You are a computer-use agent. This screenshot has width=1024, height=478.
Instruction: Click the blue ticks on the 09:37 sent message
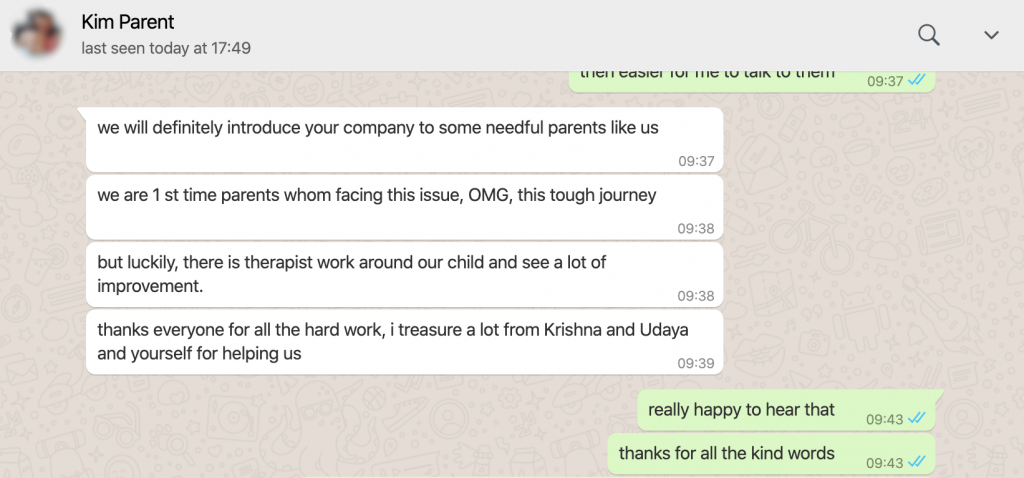[917, 81]
